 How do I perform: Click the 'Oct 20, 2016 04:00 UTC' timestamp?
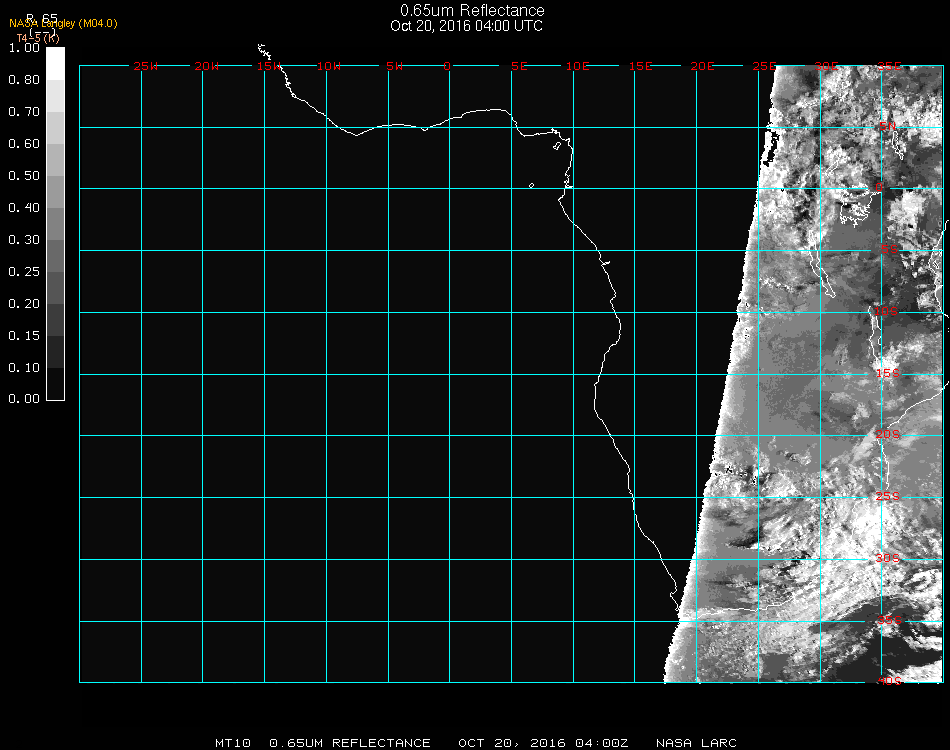point(466,26)
